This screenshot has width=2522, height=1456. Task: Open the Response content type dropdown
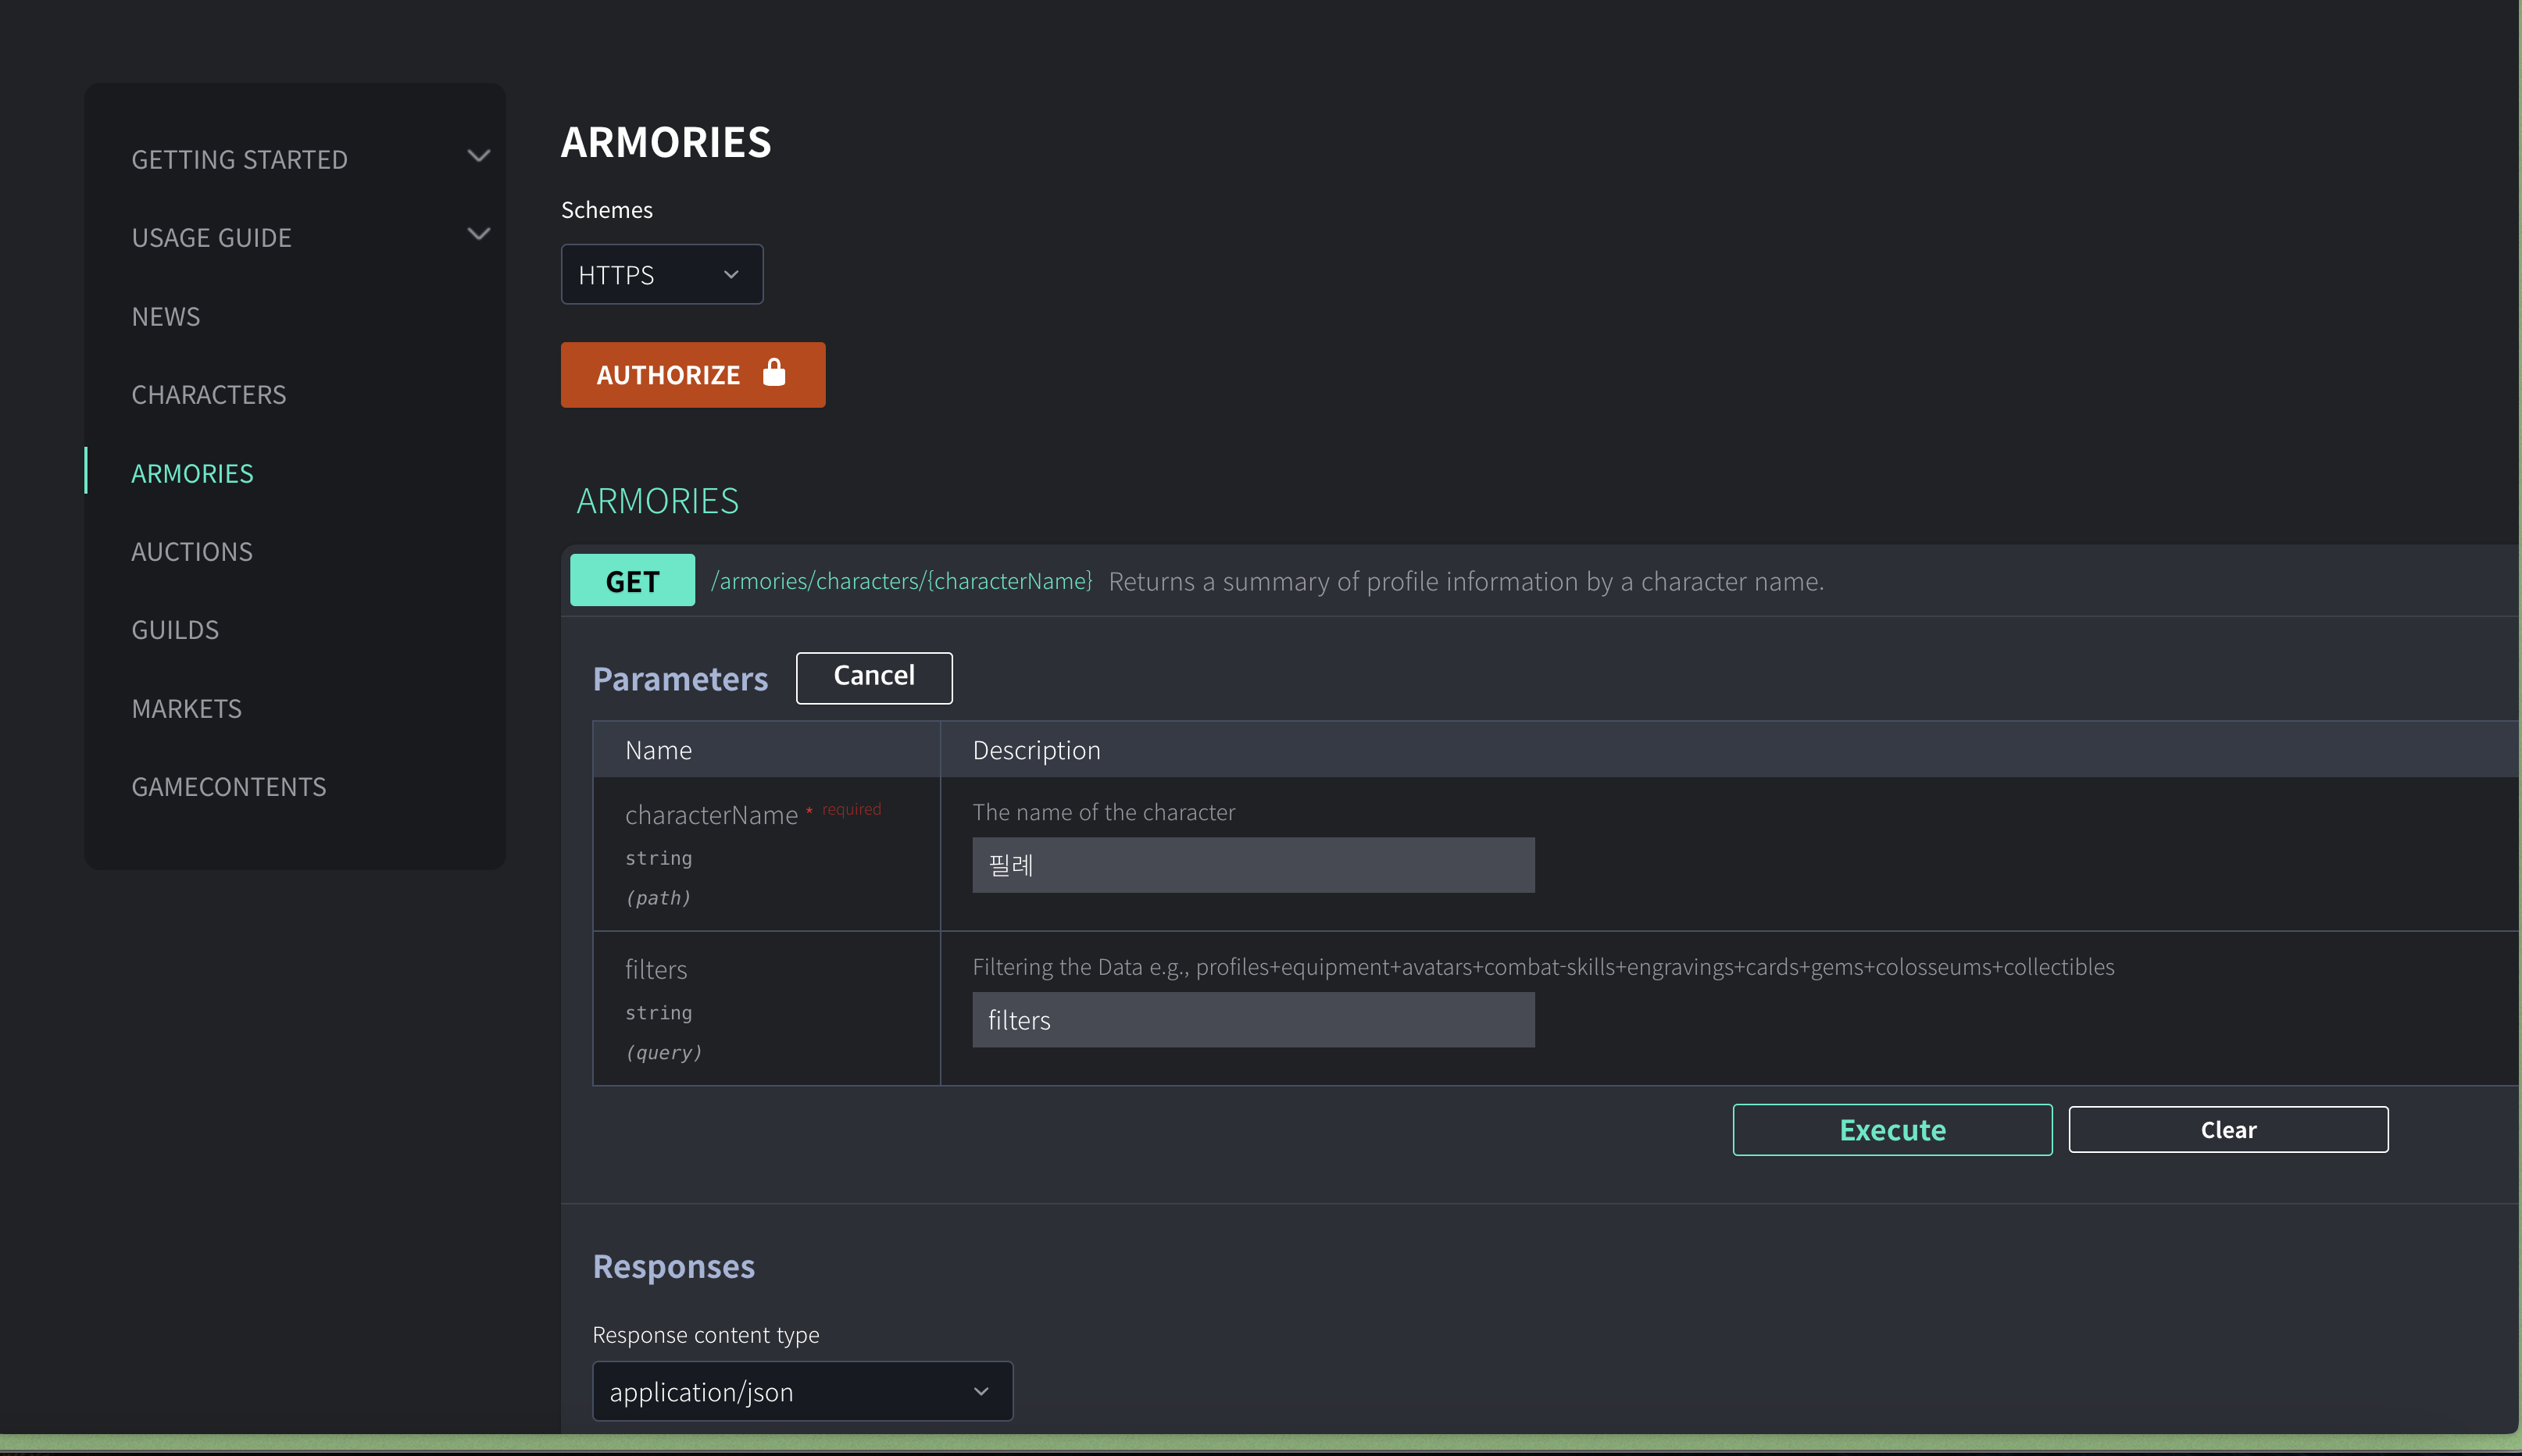pyautogui.click(x=802, y=1391)
